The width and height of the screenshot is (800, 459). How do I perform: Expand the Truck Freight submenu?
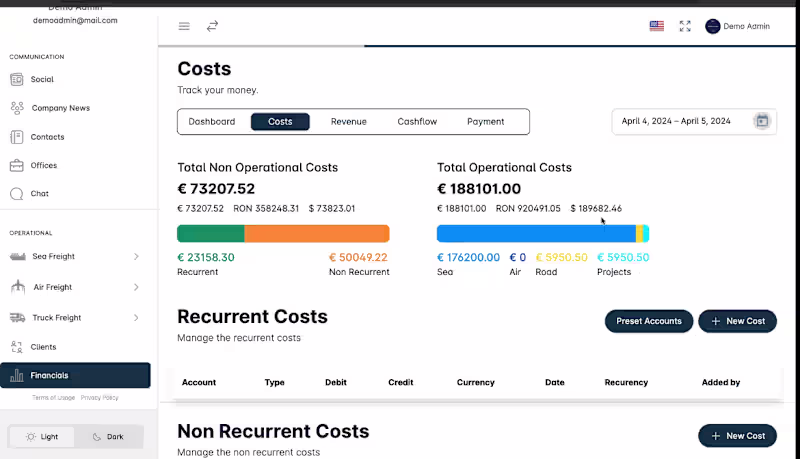(136, 318)
